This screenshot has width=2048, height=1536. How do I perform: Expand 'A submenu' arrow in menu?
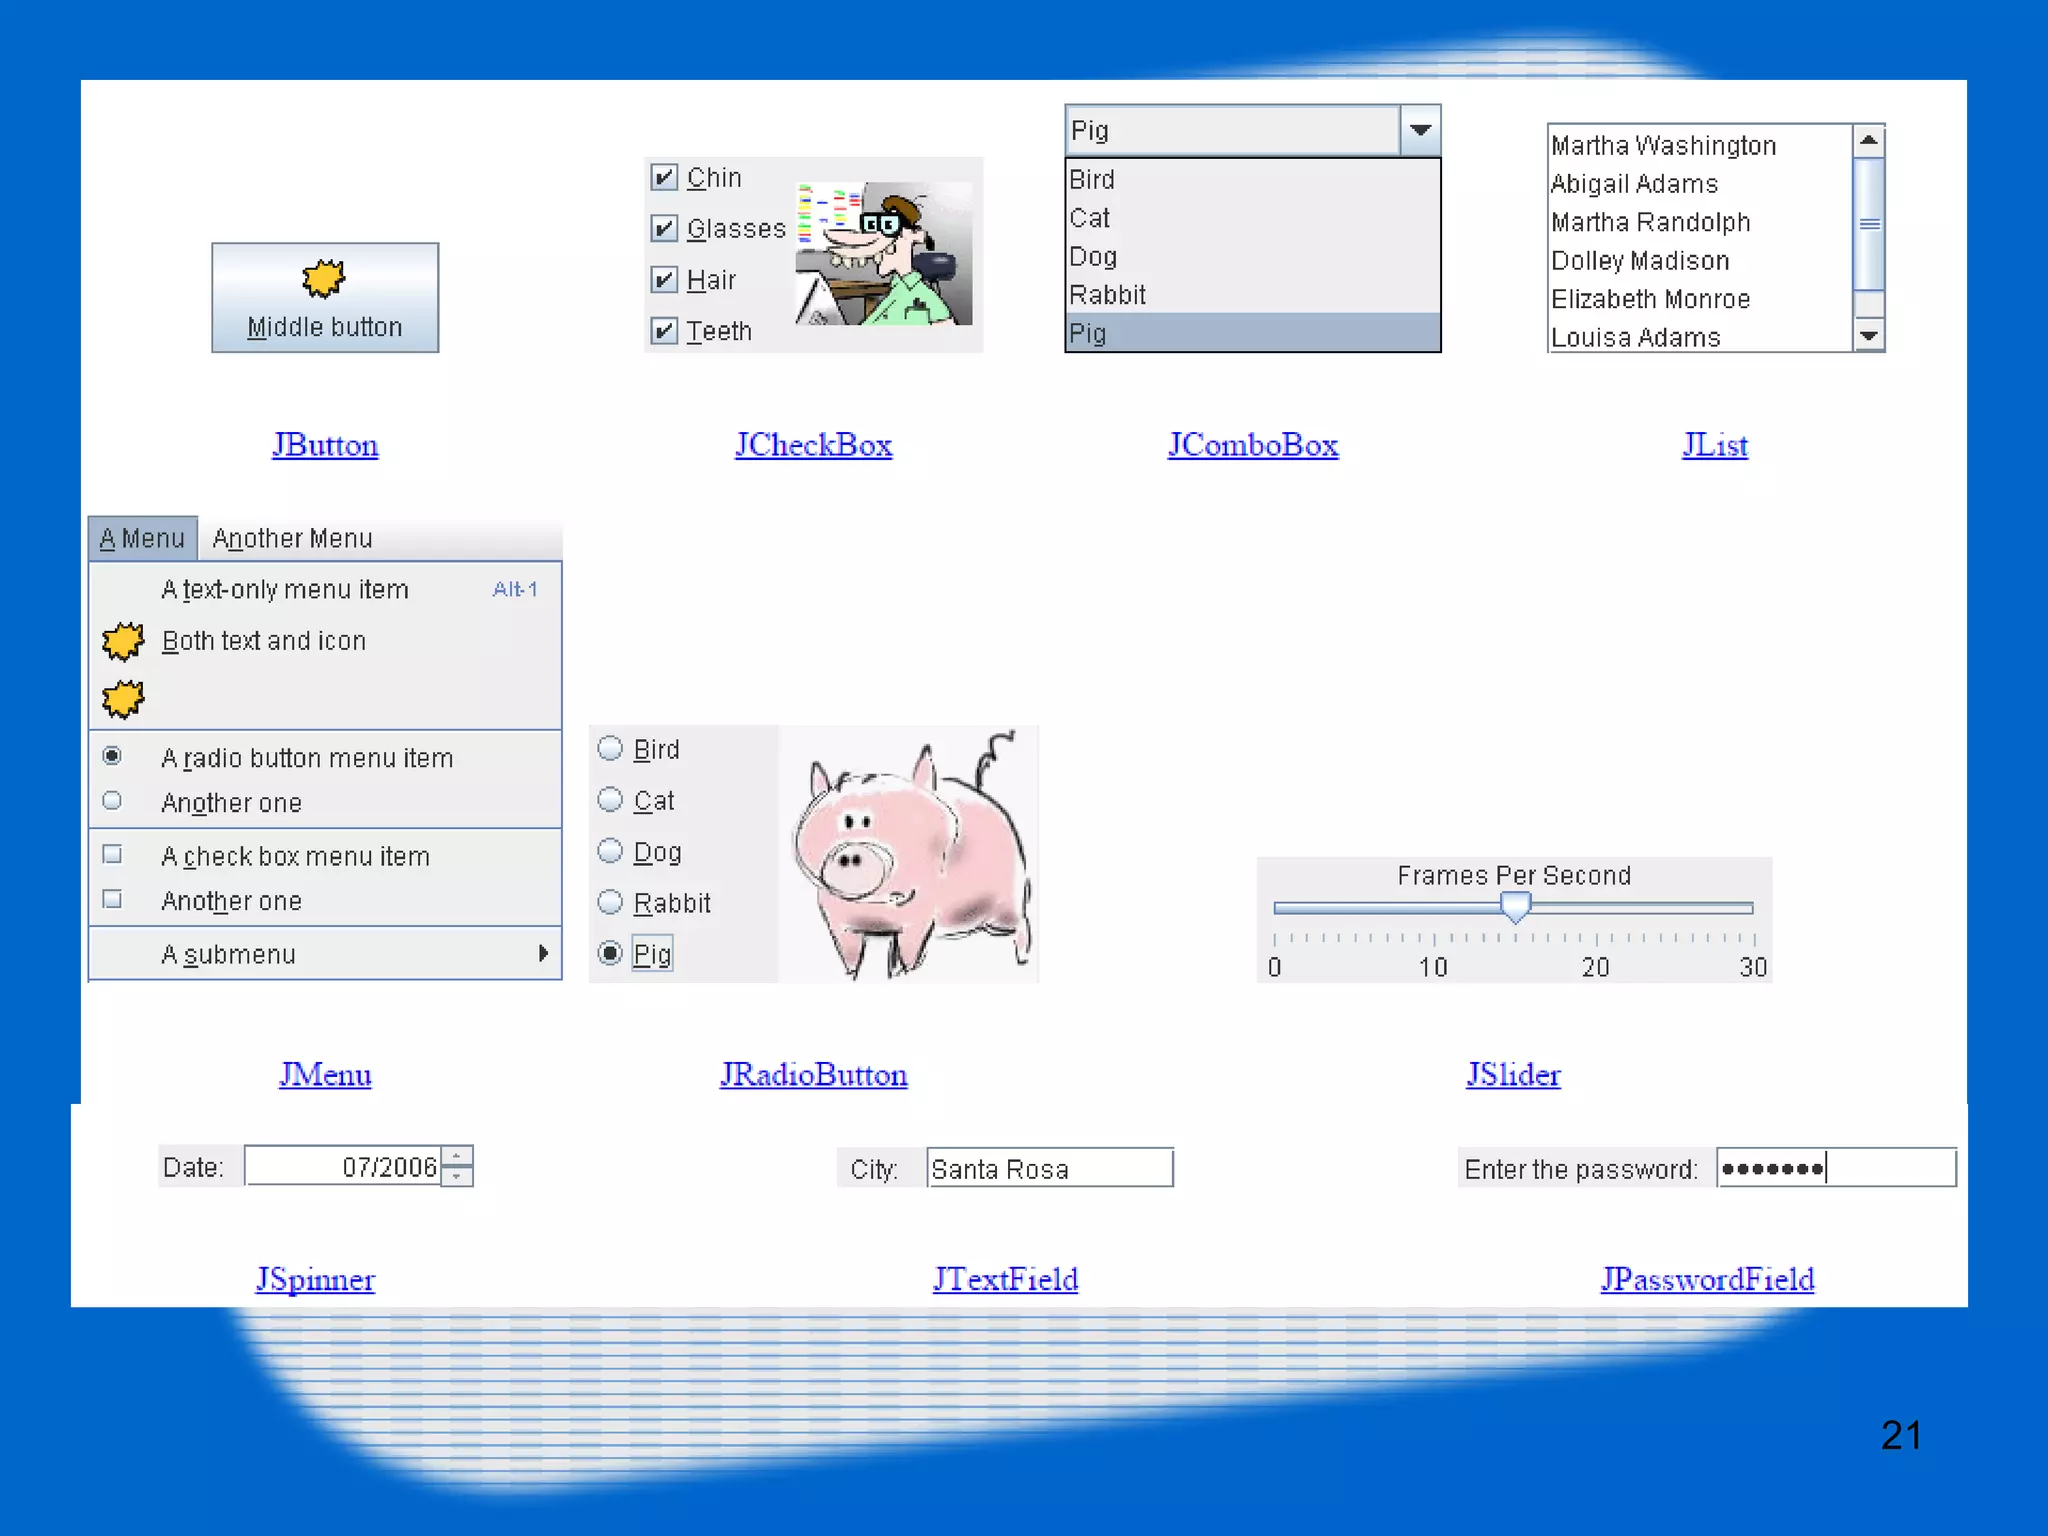pyautogui.click(x=543, y=953)
